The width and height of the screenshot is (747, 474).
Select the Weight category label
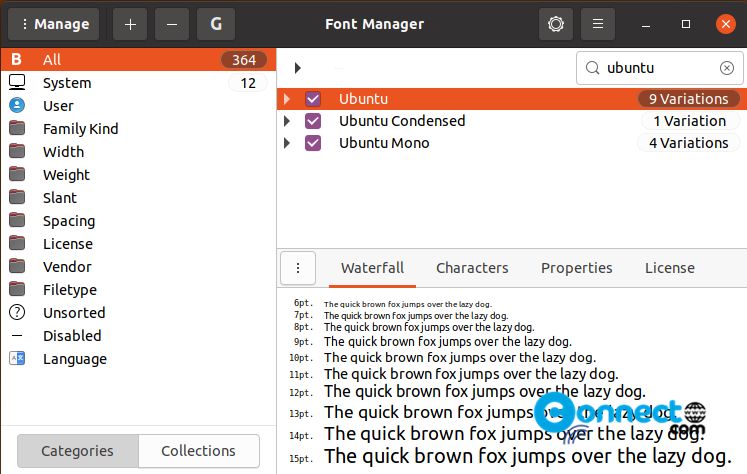pos(66,175)
